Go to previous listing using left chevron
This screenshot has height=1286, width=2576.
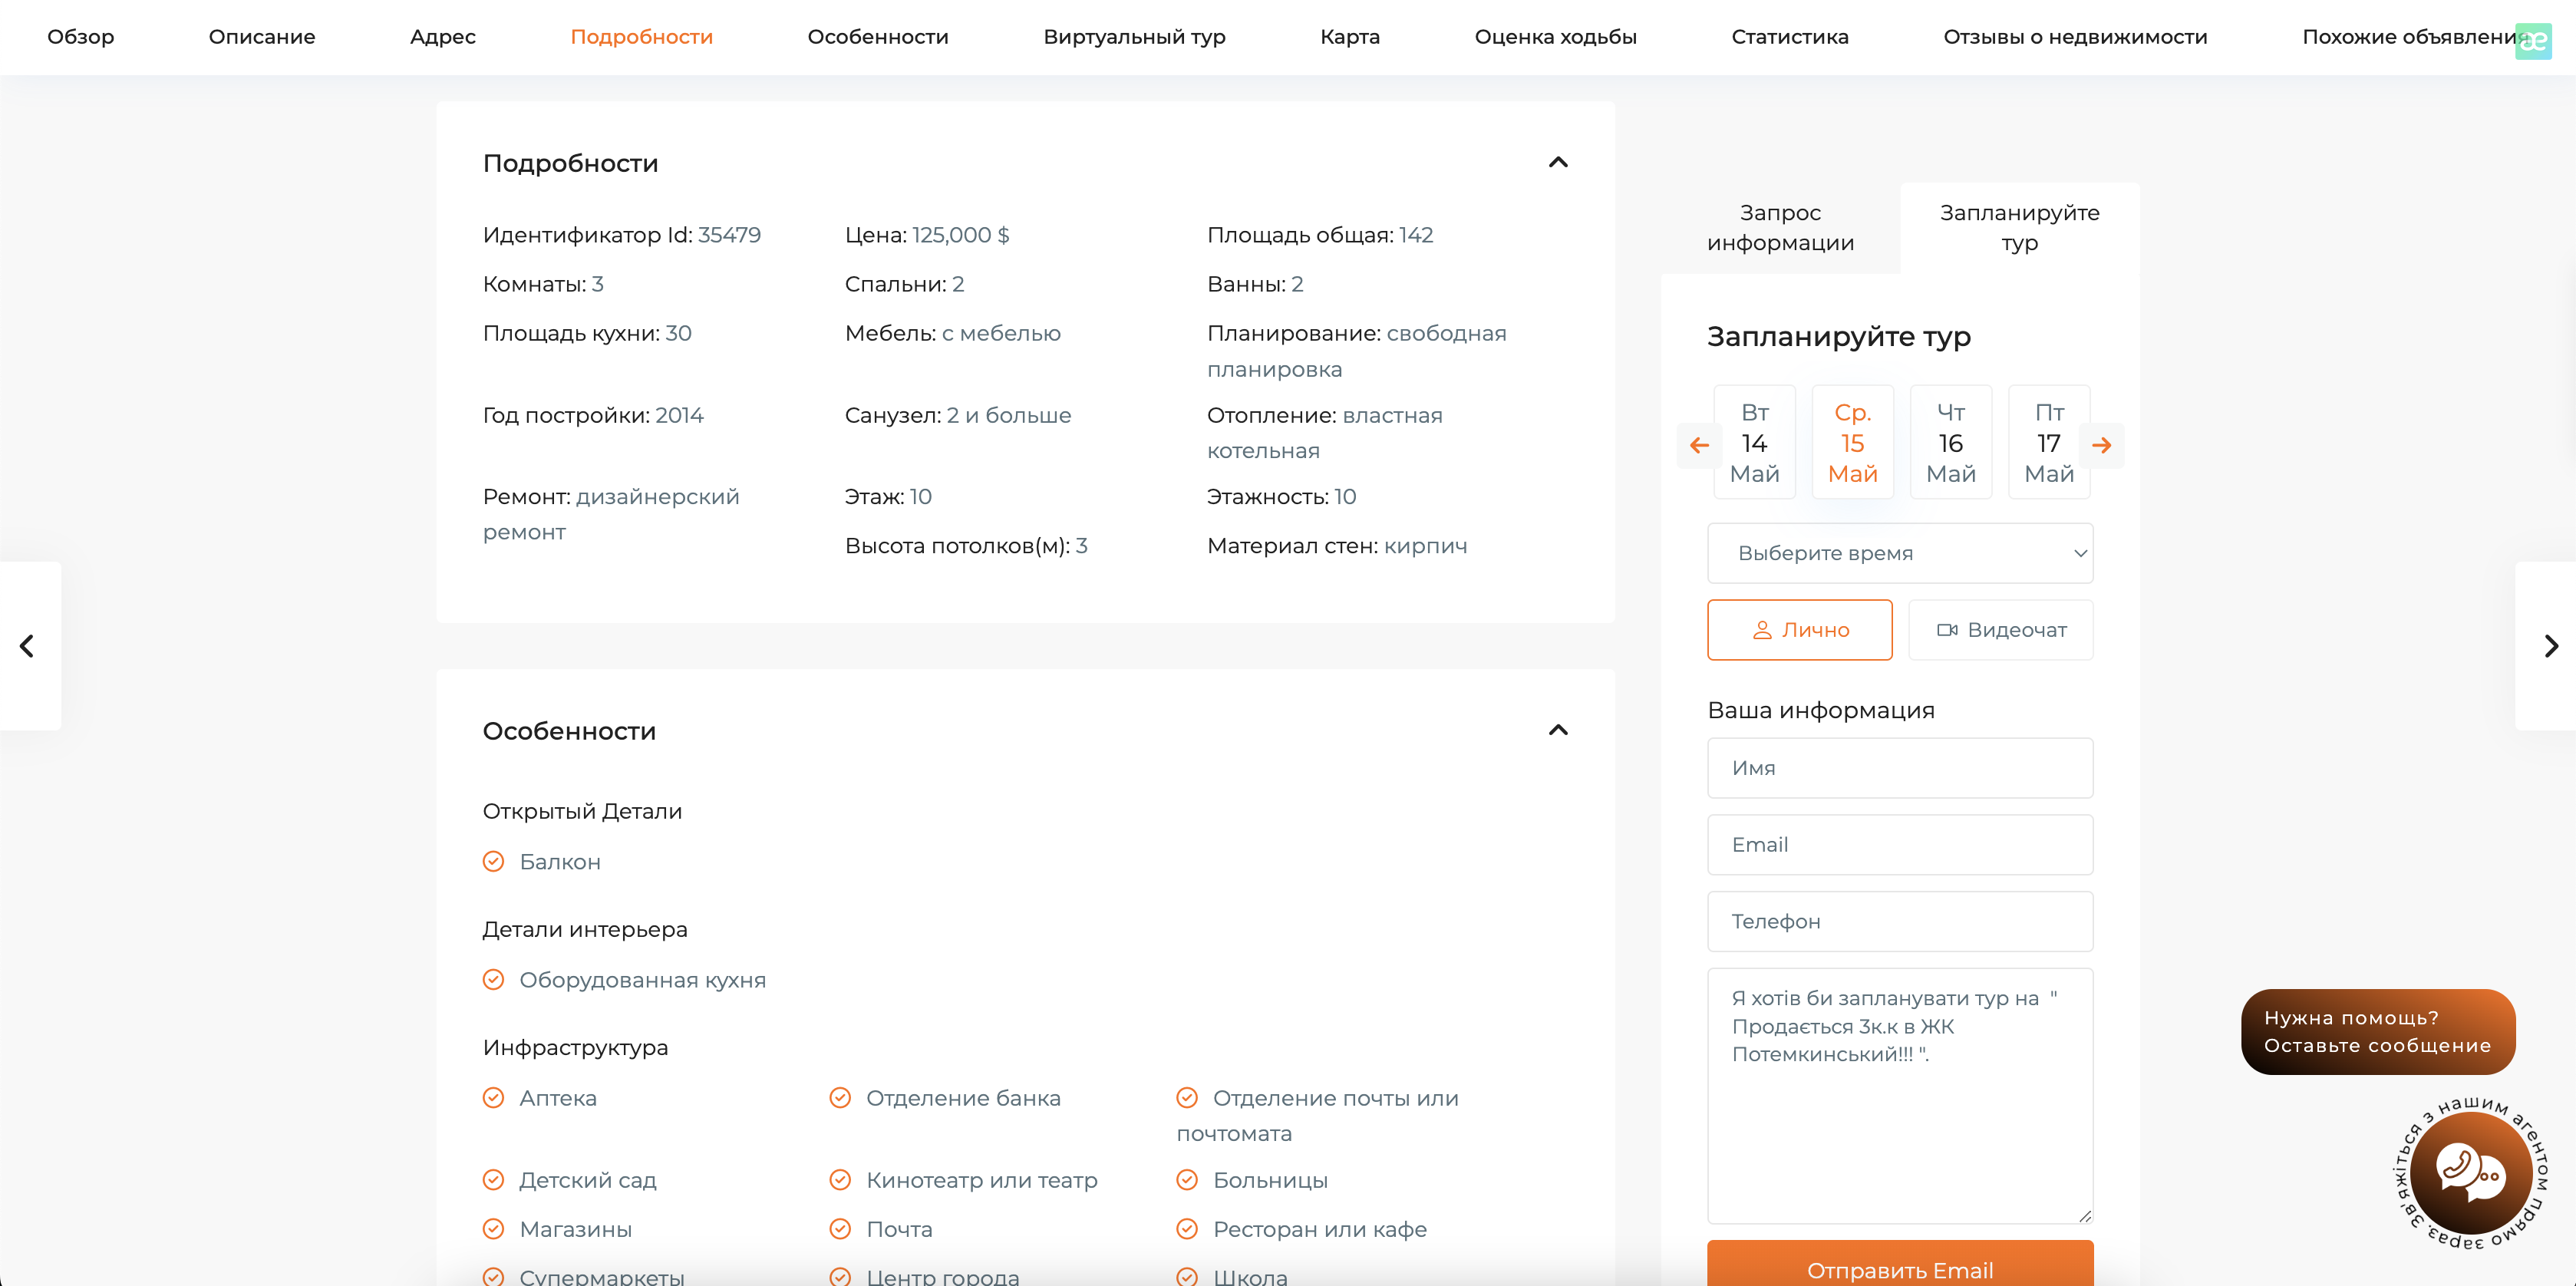(28, 646)
